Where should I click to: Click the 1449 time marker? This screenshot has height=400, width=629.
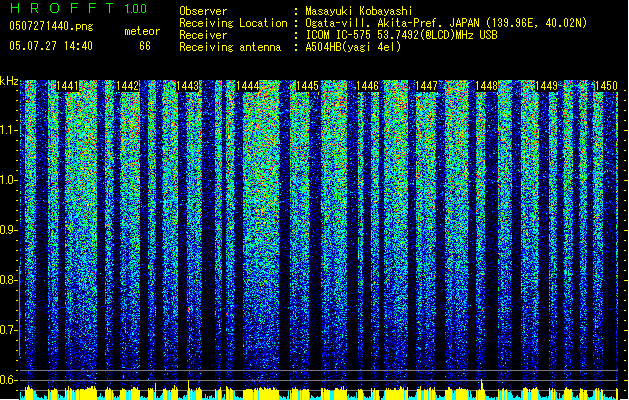click(546, 86)
